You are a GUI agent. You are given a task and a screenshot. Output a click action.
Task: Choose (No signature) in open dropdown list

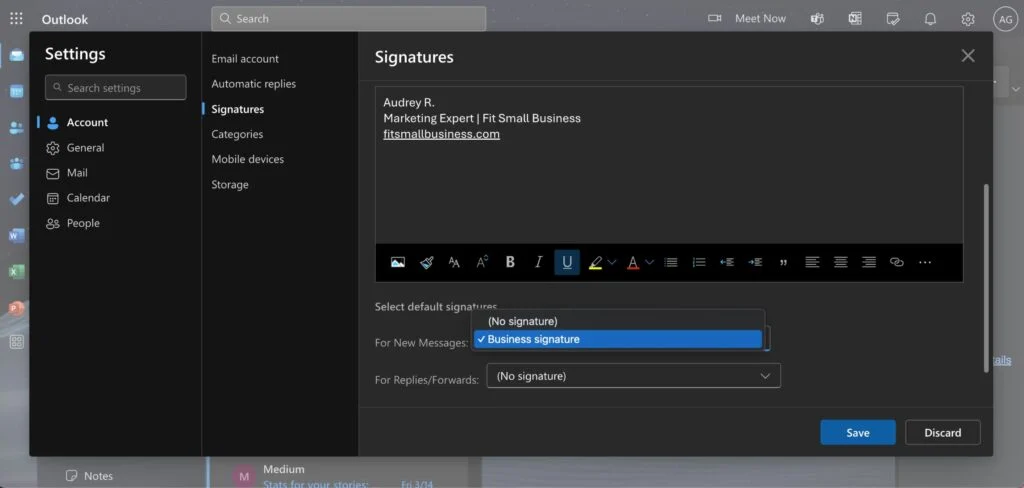coord(618,321)
